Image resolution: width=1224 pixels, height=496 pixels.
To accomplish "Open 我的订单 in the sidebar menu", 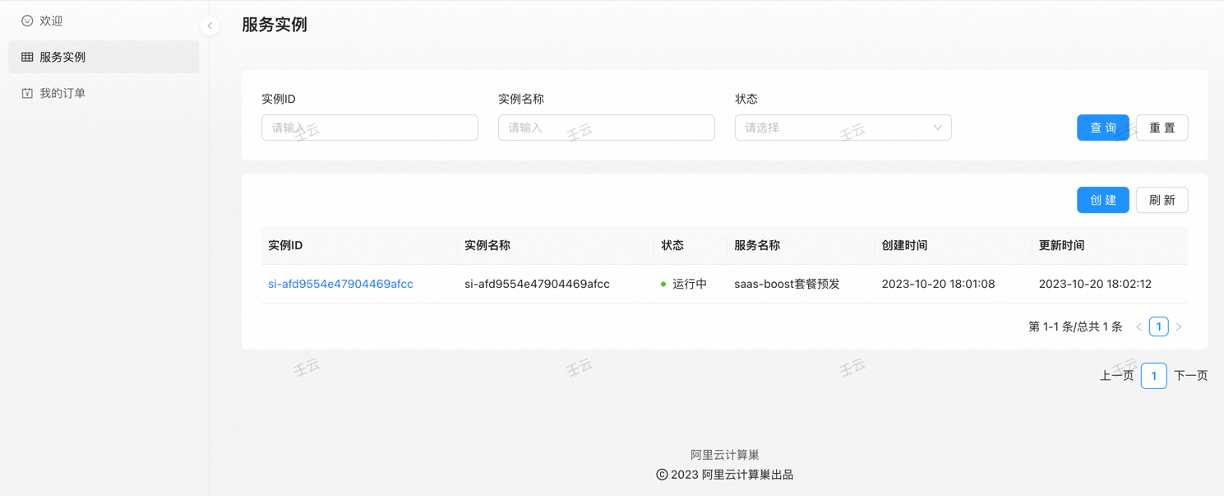I will [62, 93].
